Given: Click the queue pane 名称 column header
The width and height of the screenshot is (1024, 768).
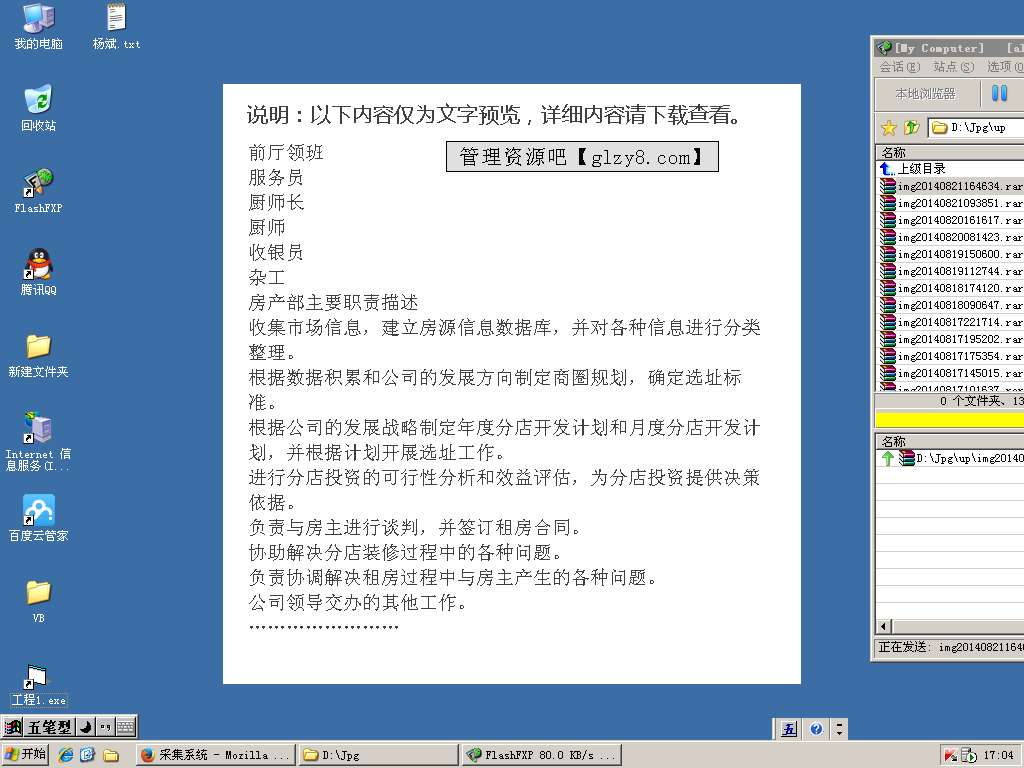Looking at the screenshot, I should click(x=950, y=441).
